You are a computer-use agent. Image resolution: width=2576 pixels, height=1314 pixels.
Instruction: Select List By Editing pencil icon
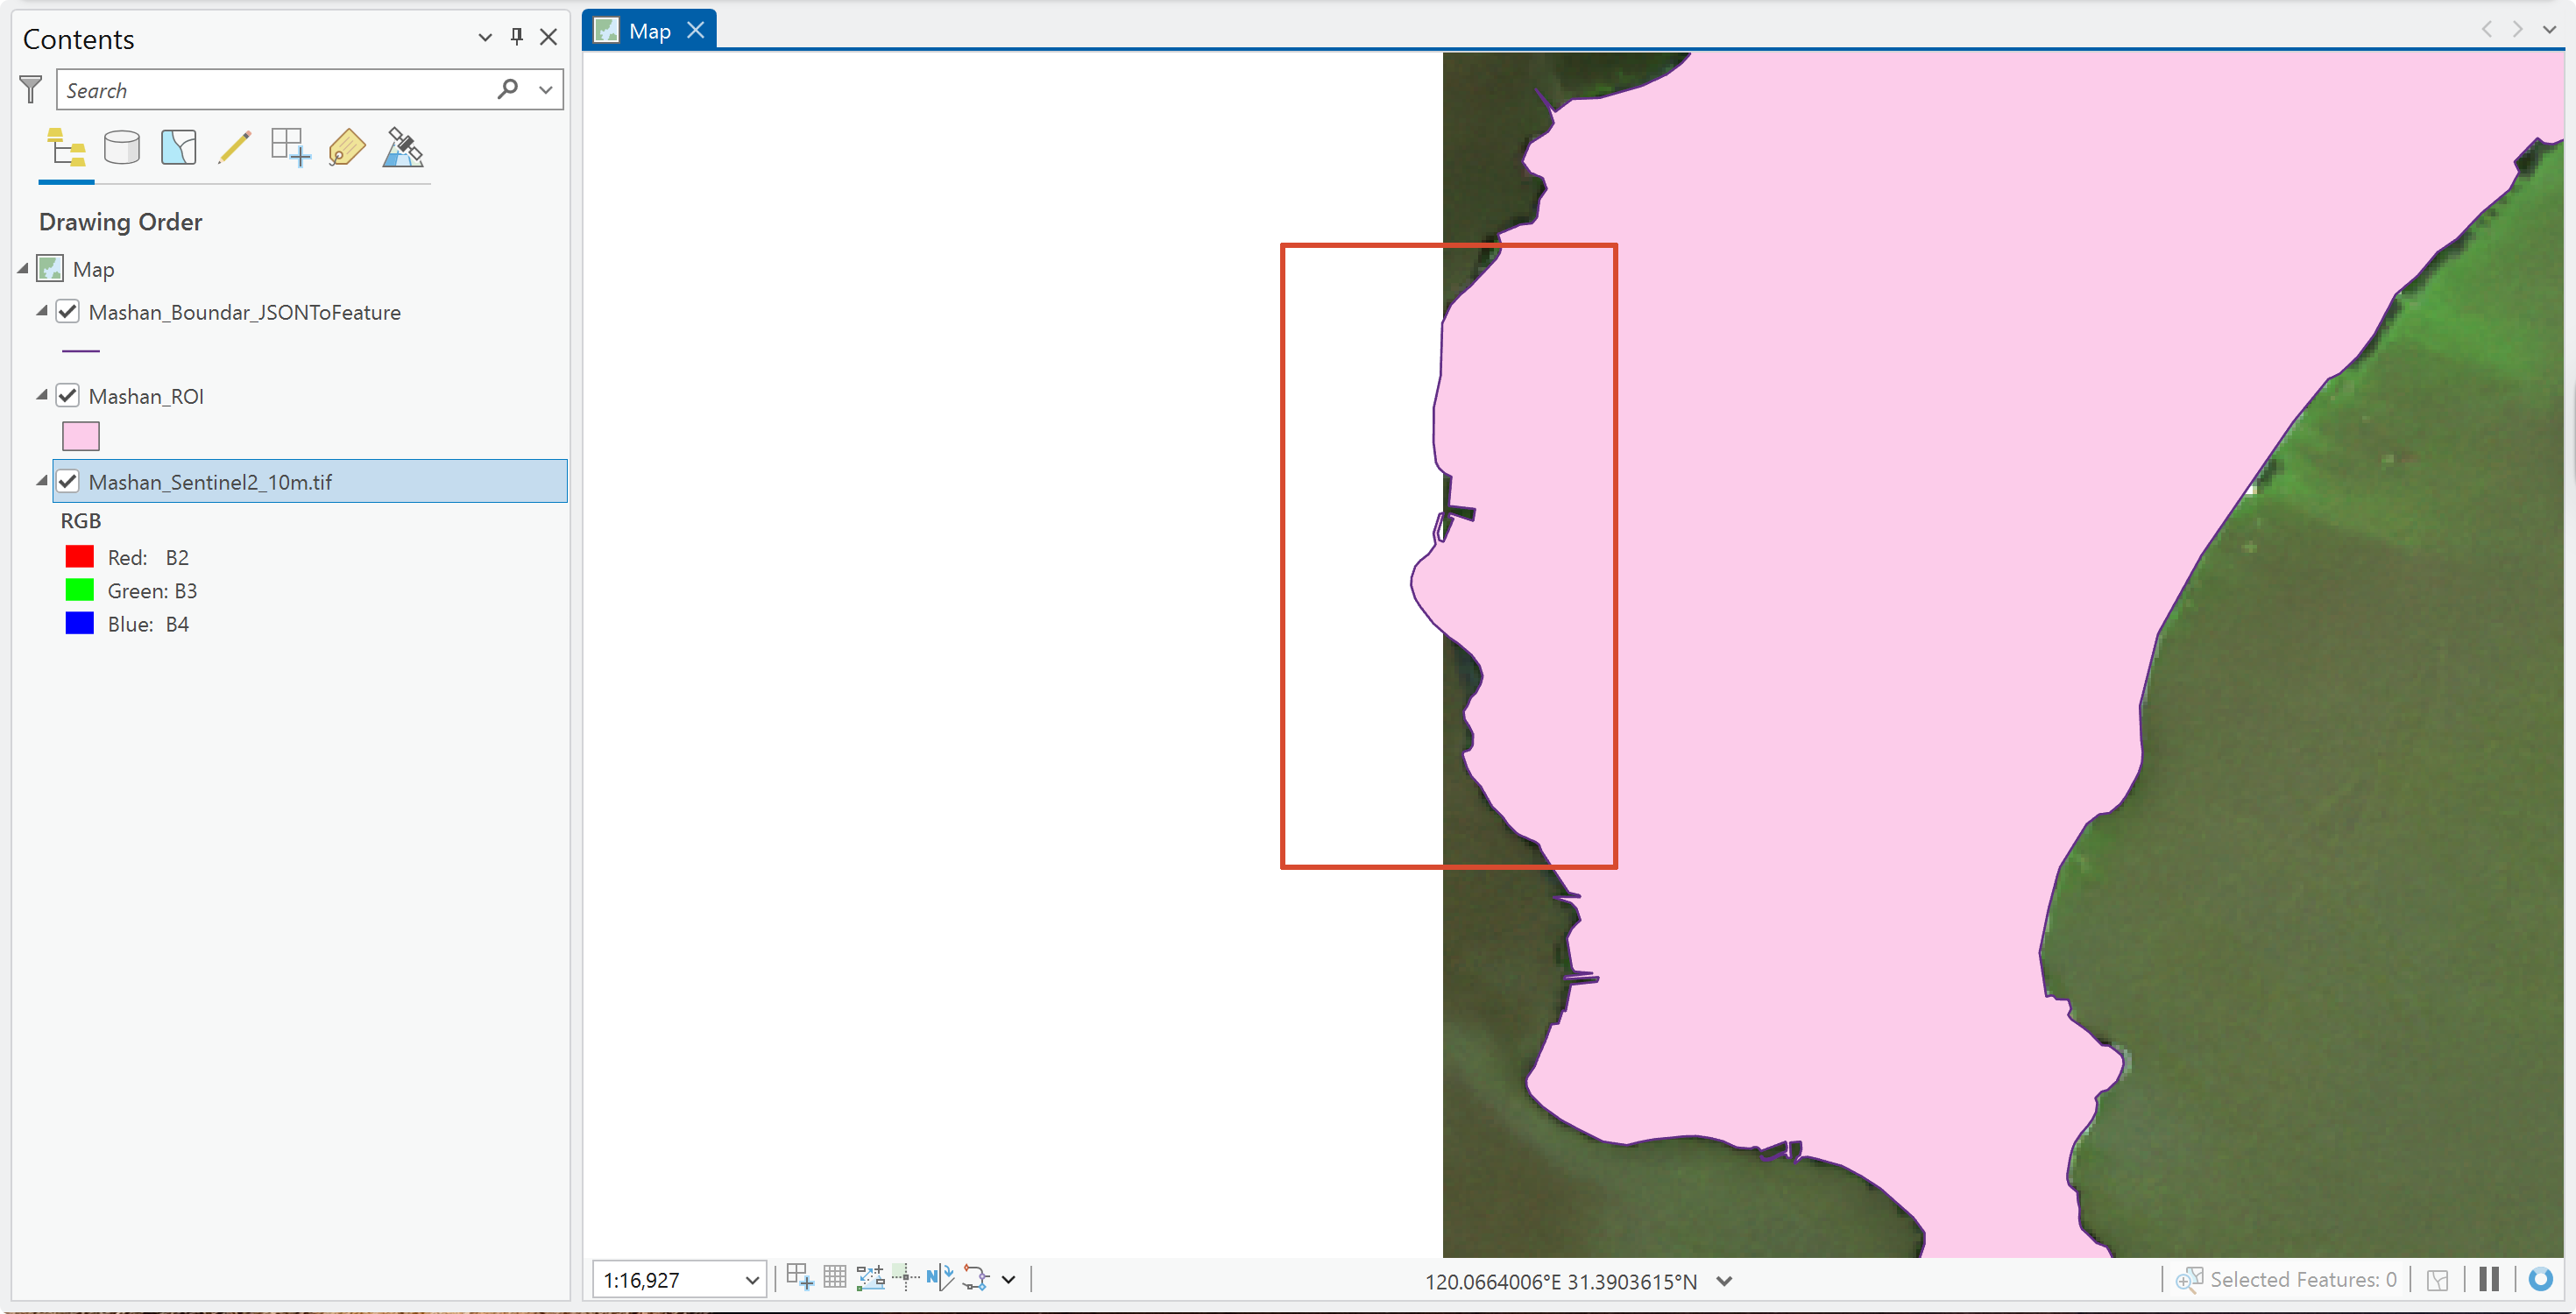(234, 148)
